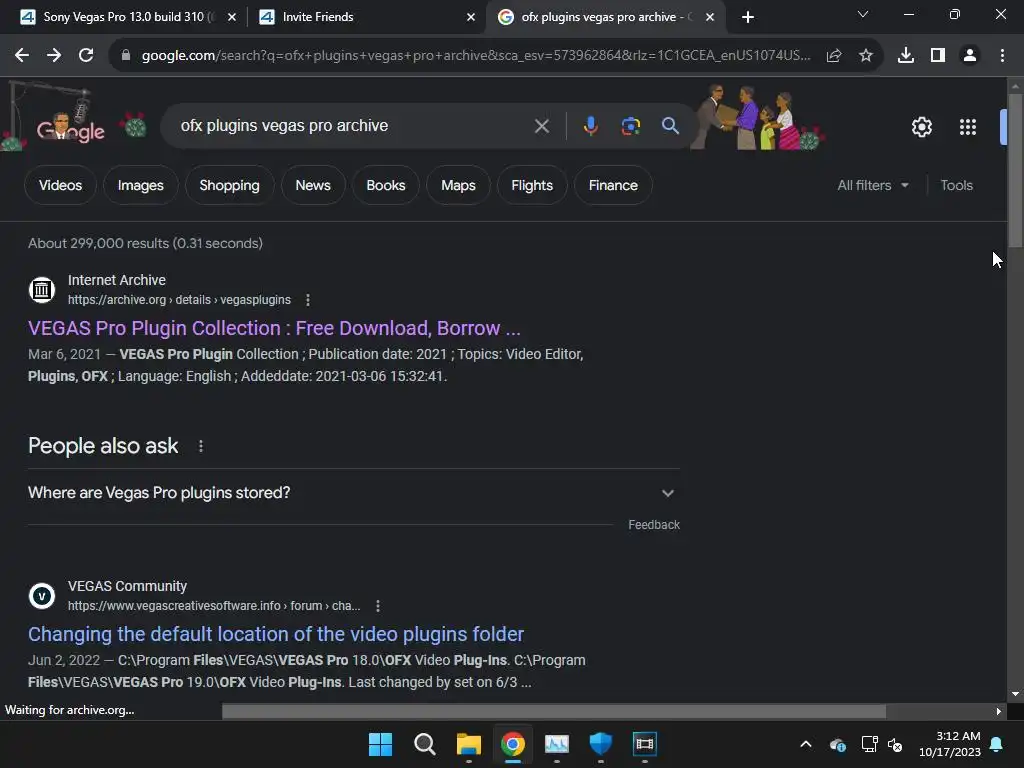The height and width of the screenshot is (768, 1024).
Task: Open a new browser tab
Action: (748, 17)
